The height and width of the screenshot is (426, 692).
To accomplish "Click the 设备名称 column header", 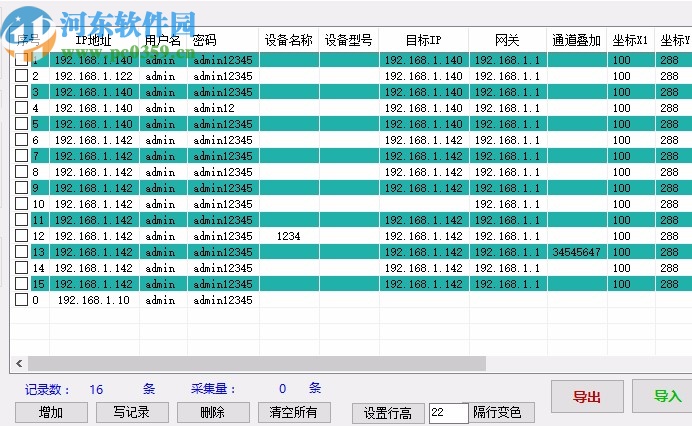I will pos(289,40).
